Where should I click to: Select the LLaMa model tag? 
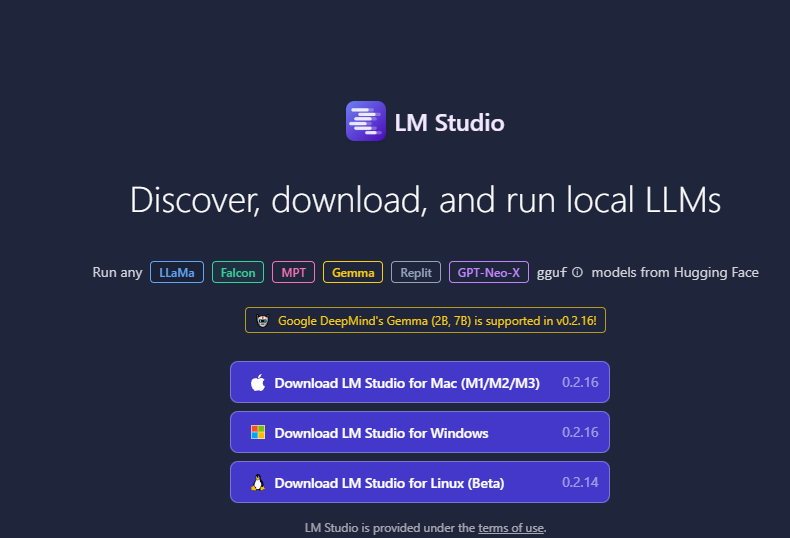177,272
